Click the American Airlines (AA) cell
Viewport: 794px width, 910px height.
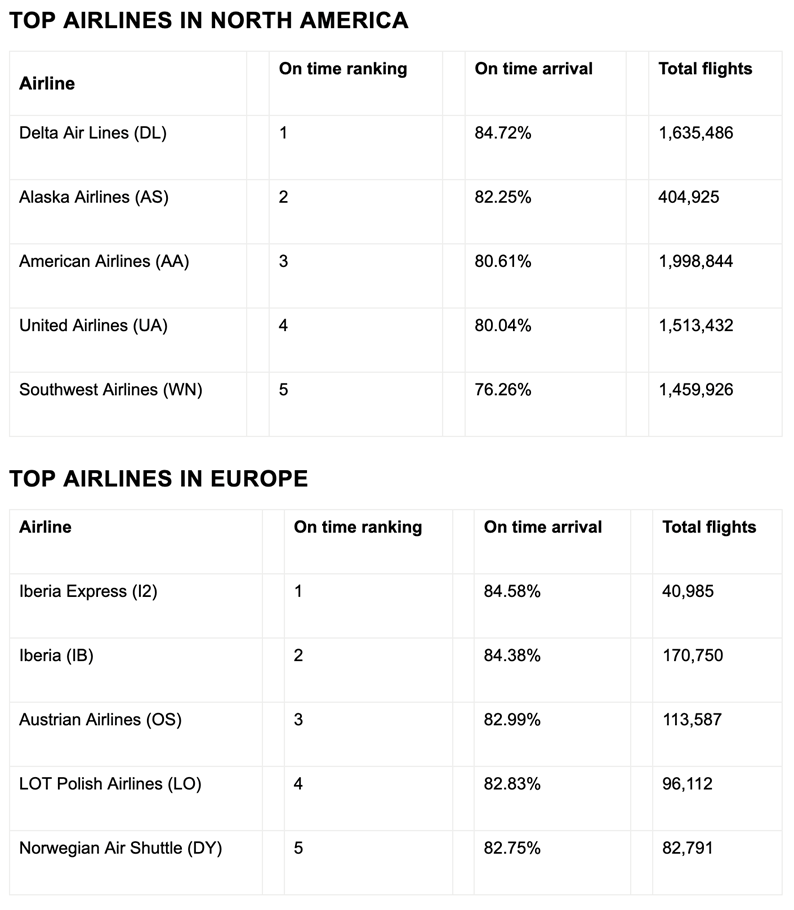click(104, 262)
